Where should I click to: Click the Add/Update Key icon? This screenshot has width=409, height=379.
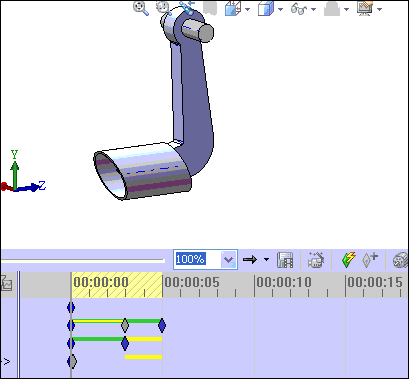(x=370, y=260)
